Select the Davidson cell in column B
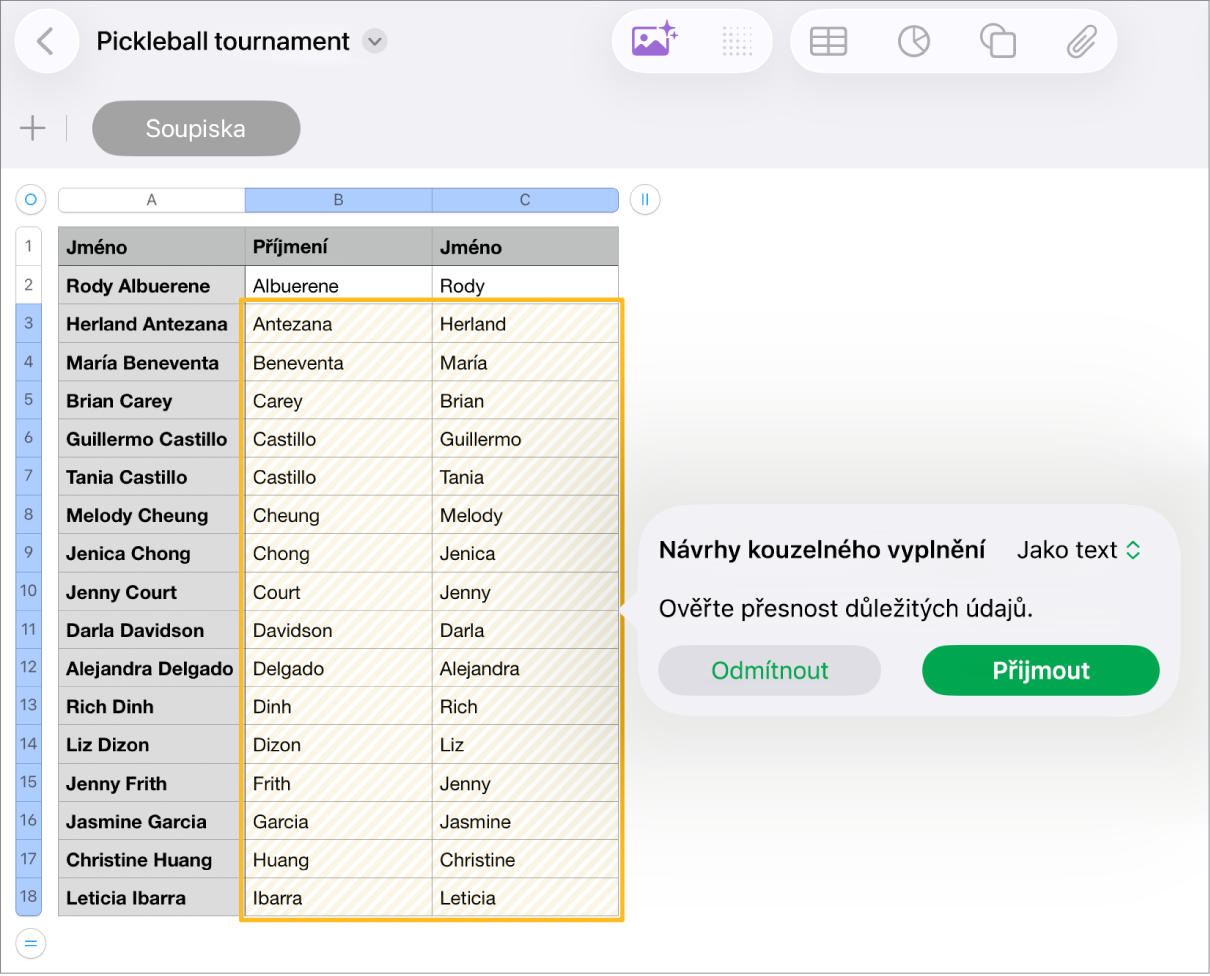Image resolution: width=1210 pixels, height=976 pixels. click(x=338, y=631)
